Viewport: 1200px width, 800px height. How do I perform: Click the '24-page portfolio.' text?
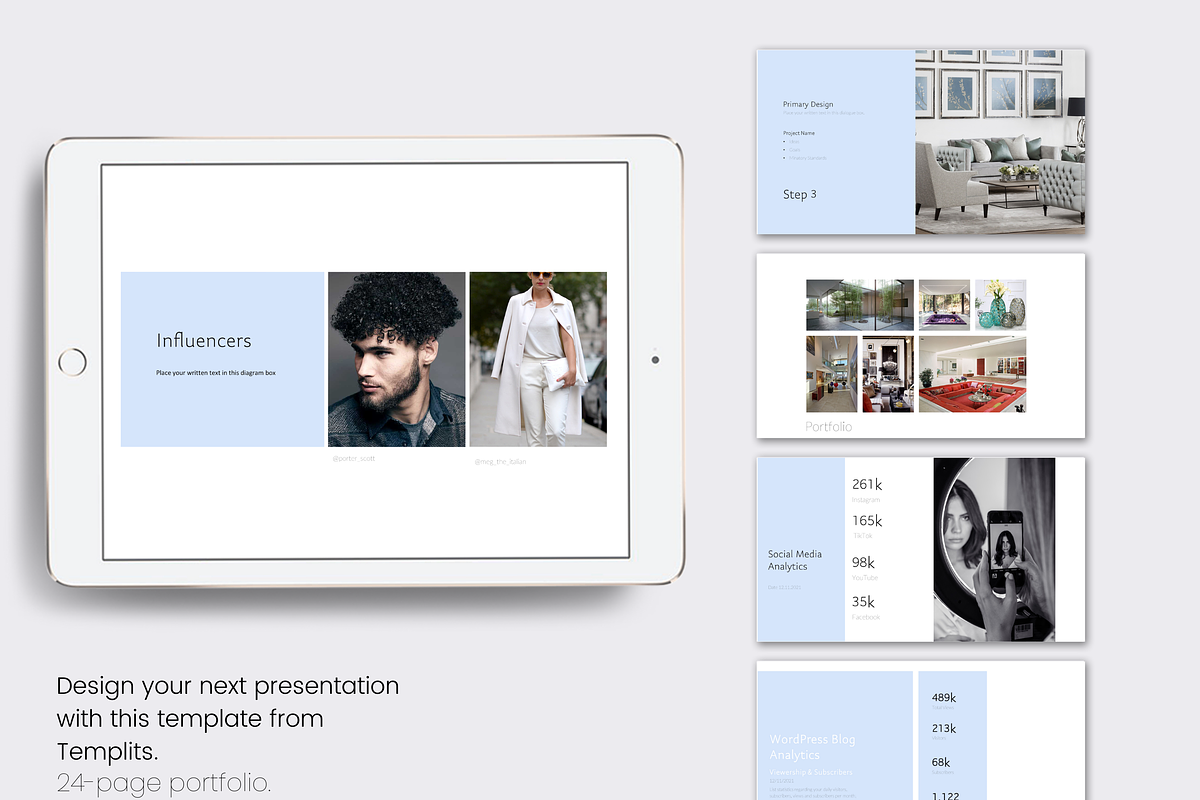pyautogui.click(x=164, y=783)
